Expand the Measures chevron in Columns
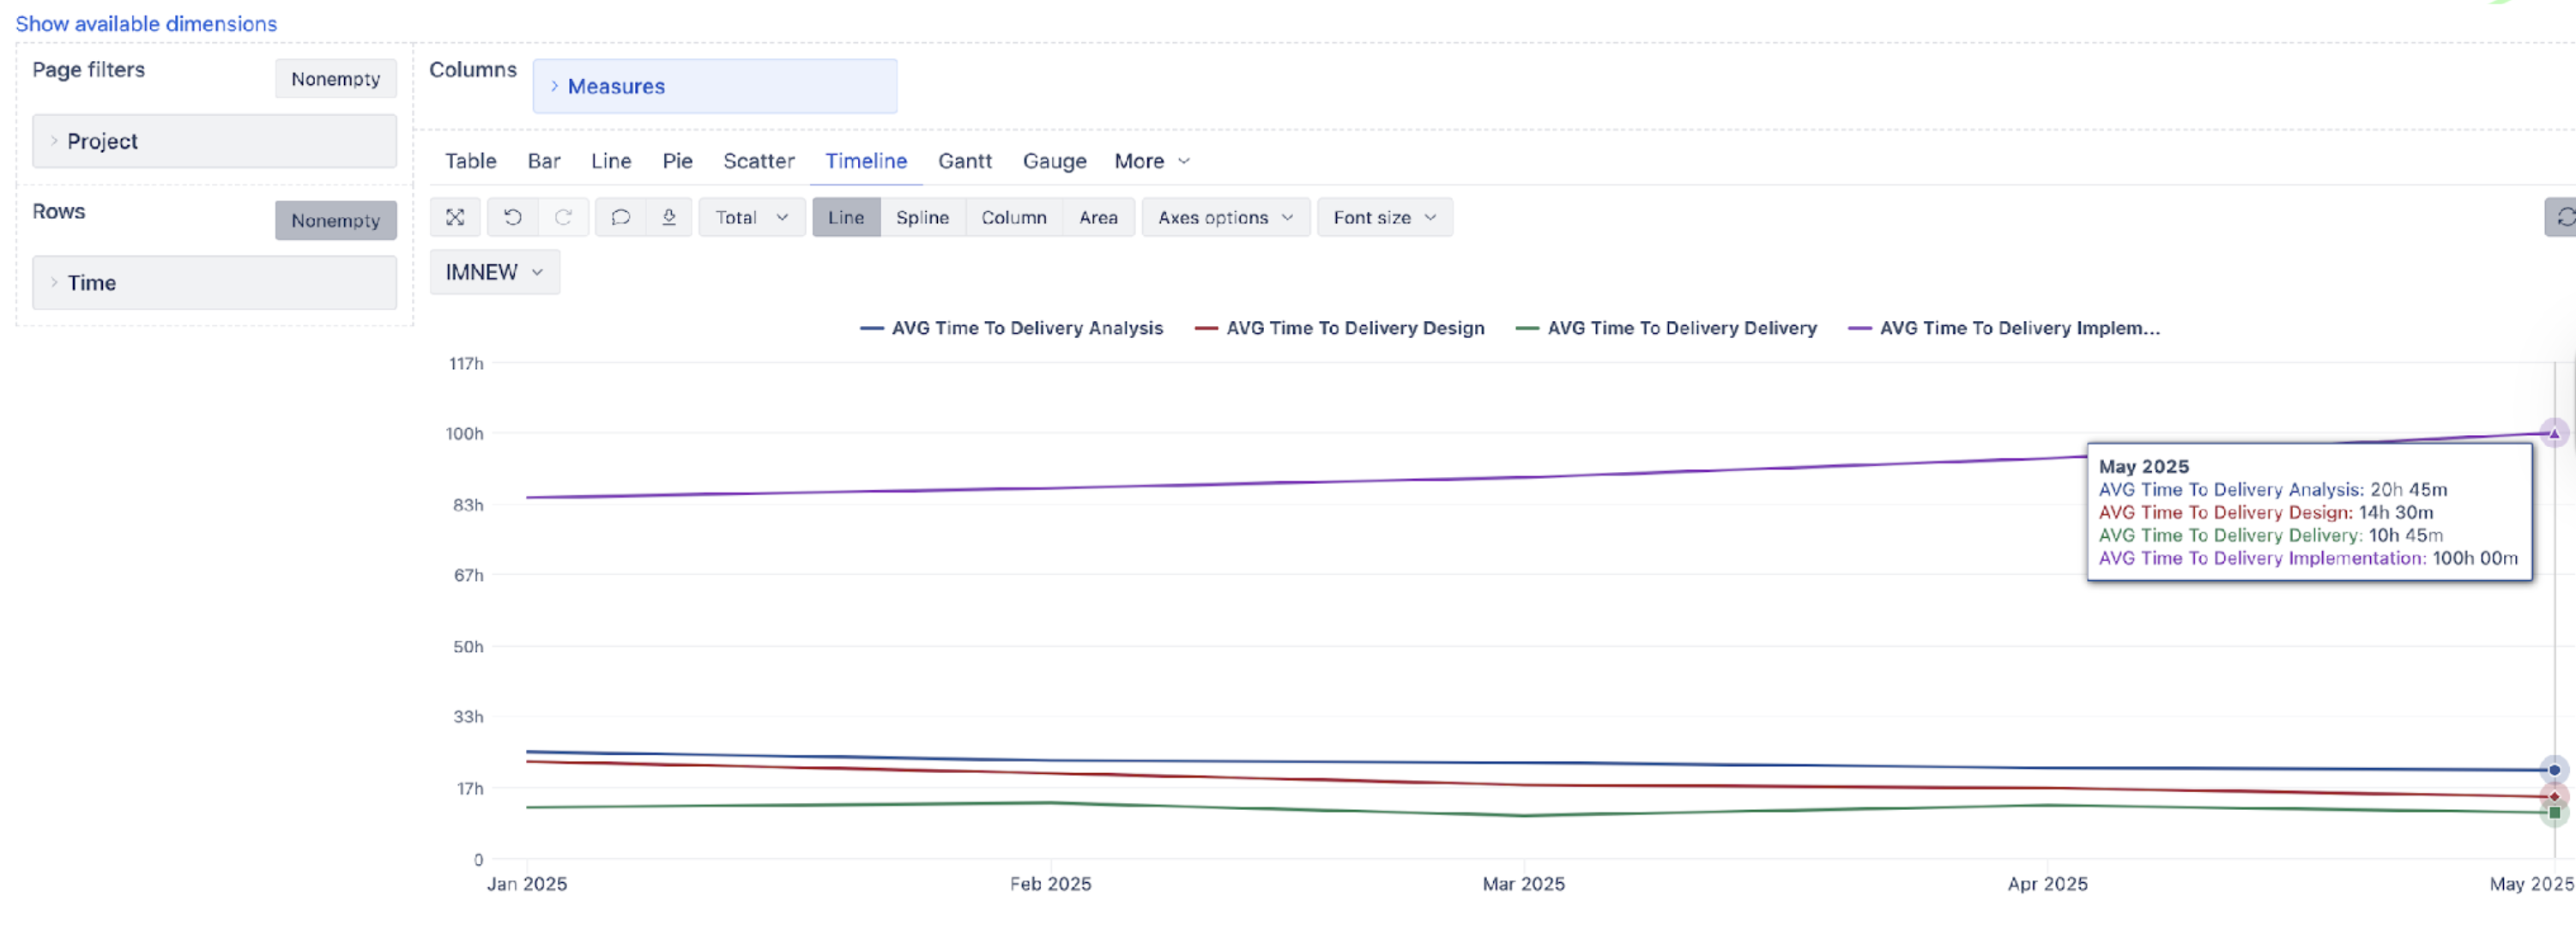This screenshot has width=2576, height=925. [x=554, y=86]
